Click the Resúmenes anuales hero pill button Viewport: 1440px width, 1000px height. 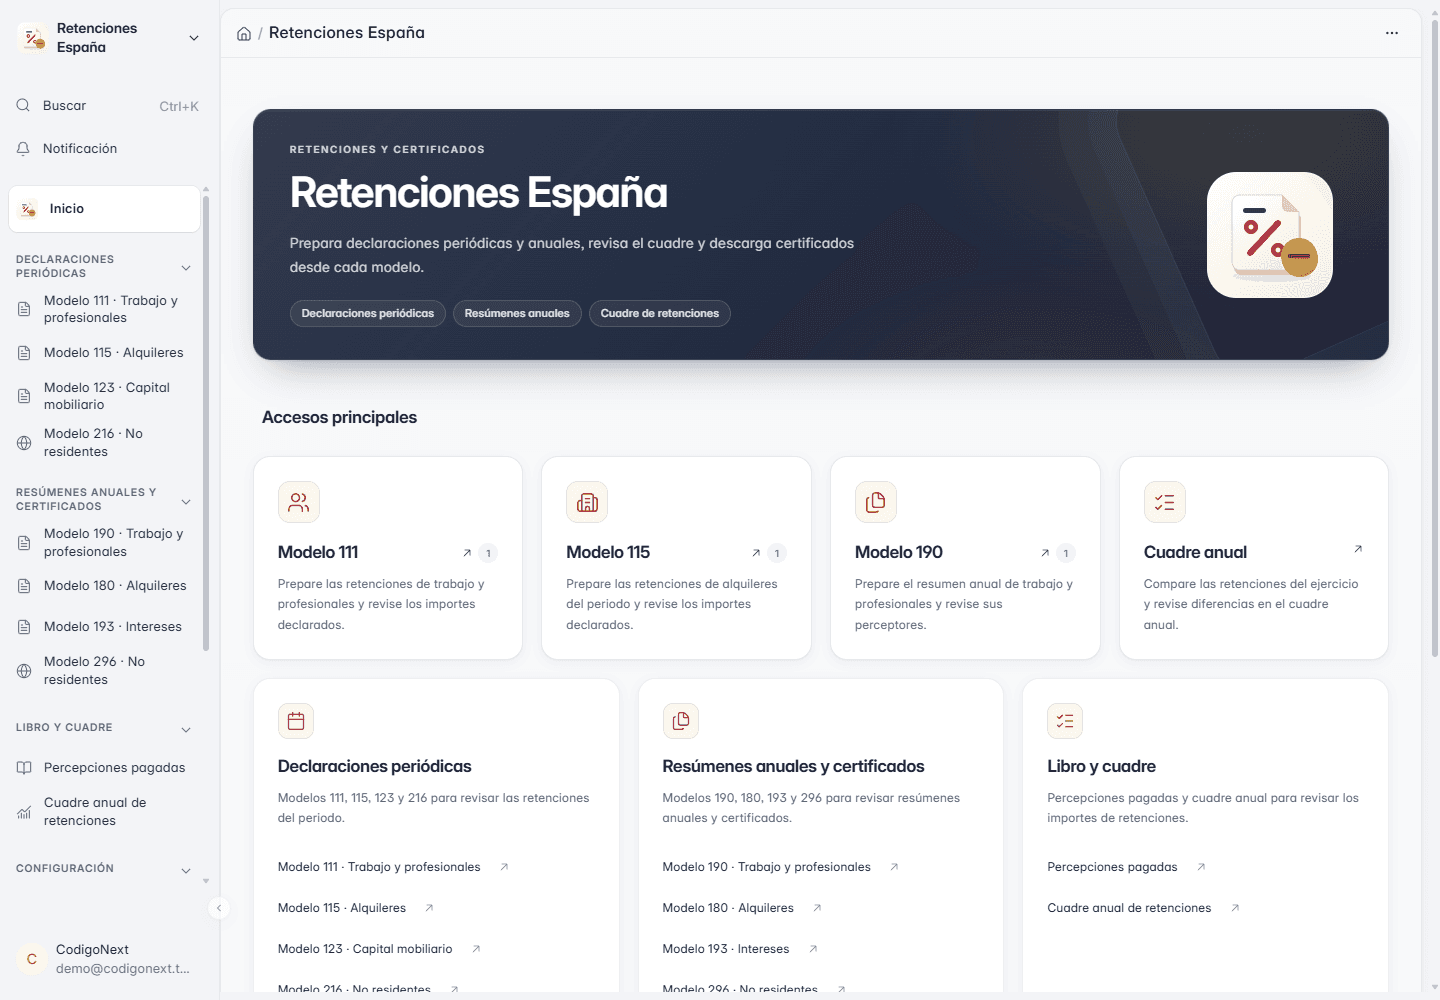[517, 314]
